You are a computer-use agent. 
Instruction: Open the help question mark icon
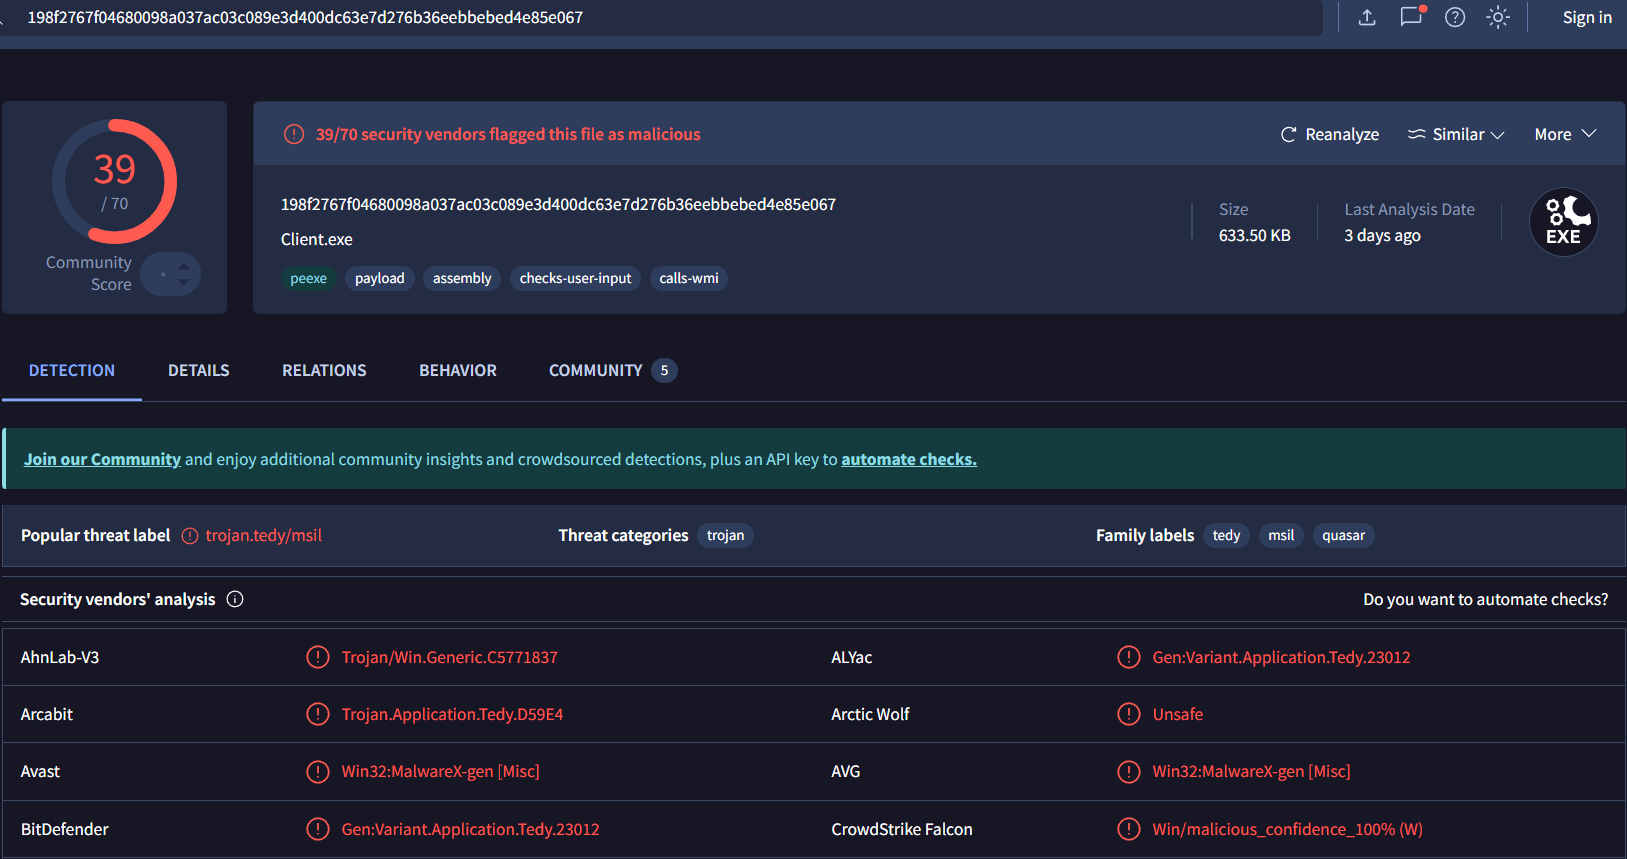[1455, 17]
